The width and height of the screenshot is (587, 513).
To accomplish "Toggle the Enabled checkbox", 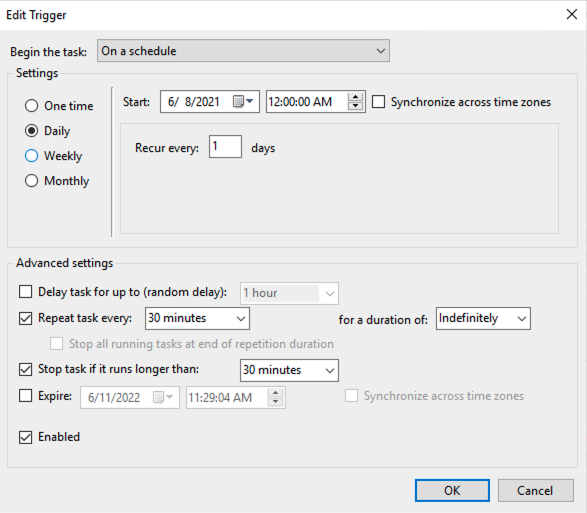I will click(x=25, y=437).
